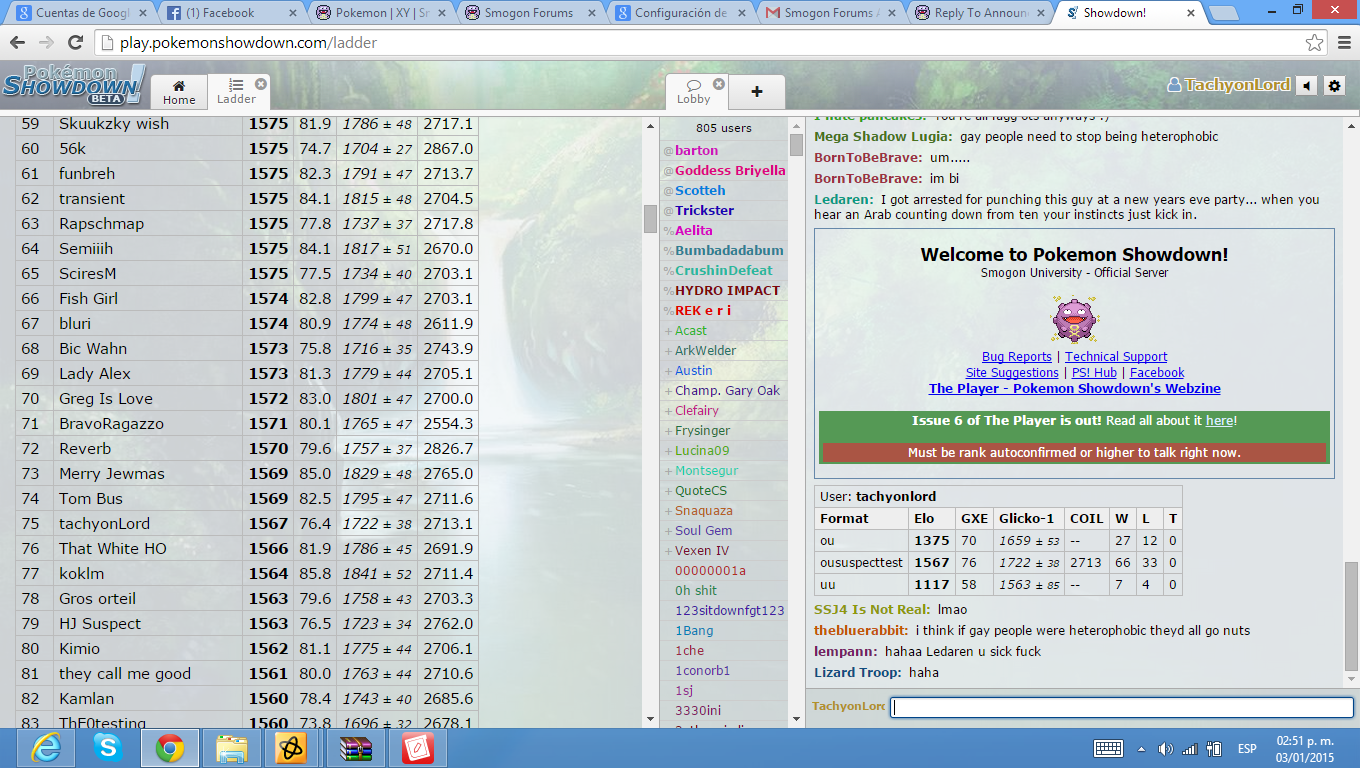The height and width of the screenshot is (768, 1360).
Task: Switch to the Pokemon | XY browser tab
Action: 380,13
